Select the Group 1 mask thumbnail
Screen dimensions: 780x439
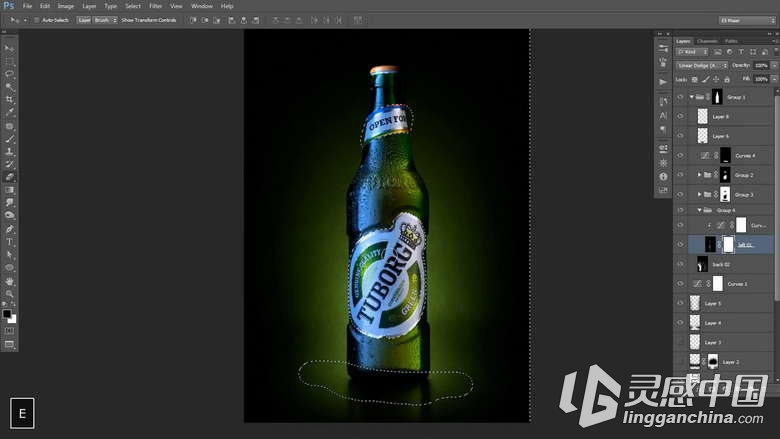coord(717,97)
